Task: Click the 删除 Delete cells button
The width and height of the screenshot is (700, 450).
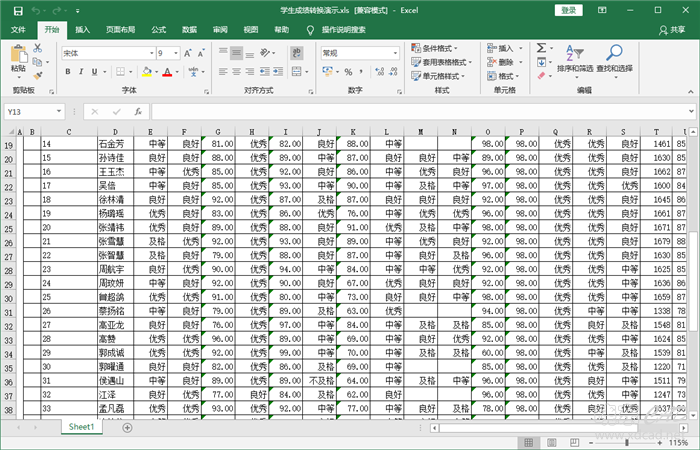Action: tap(505, 62)
